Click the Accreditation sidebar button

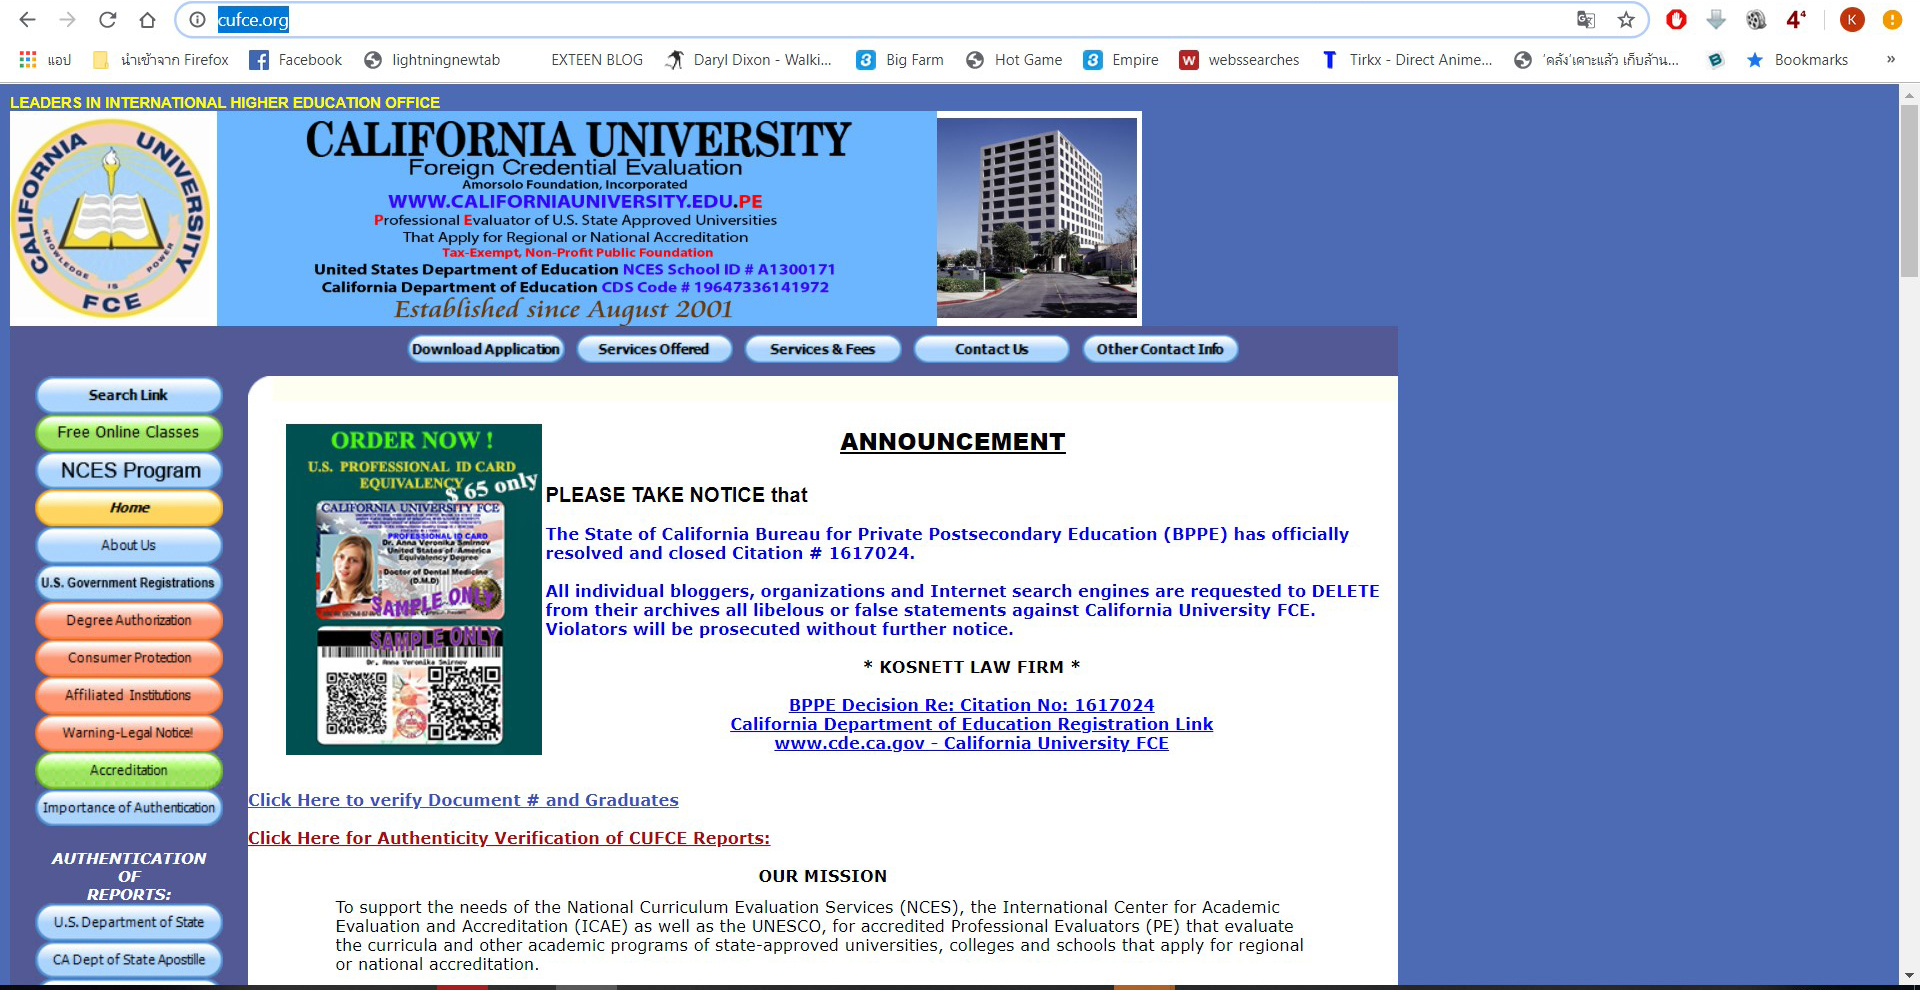[128, 770]
